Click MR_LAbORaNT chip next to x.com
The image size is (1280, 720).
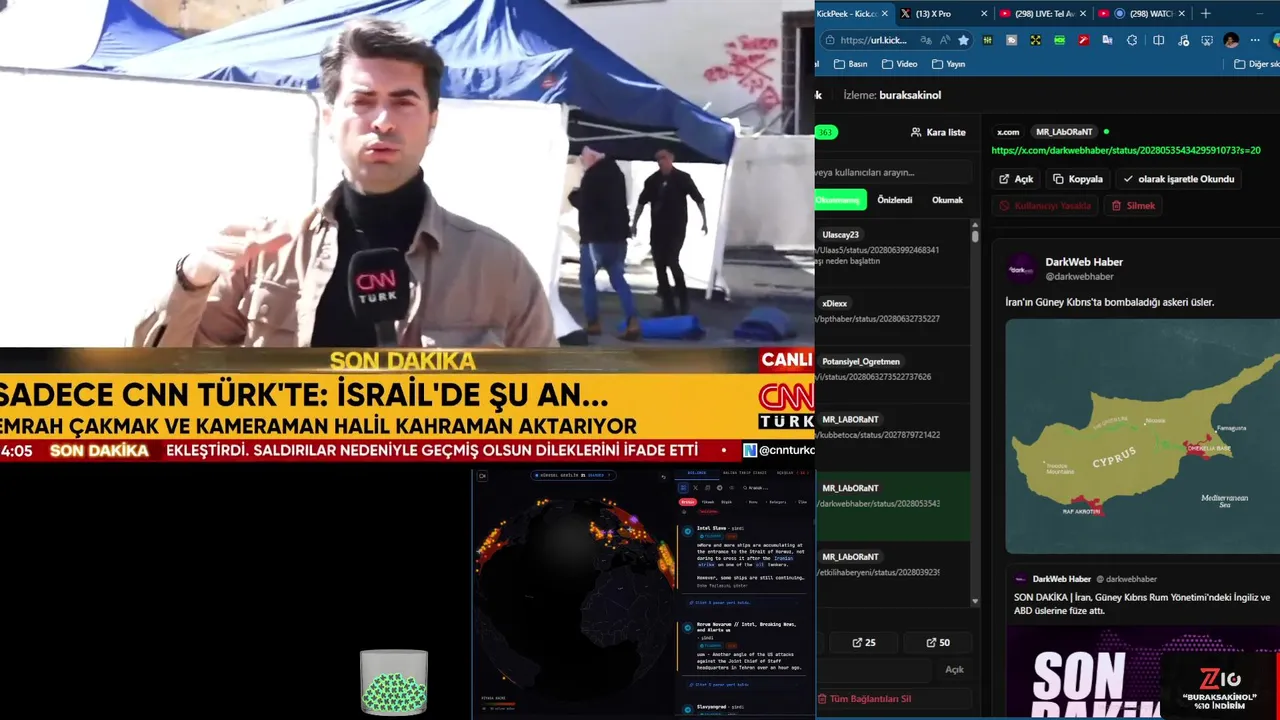click(1064, 132)
